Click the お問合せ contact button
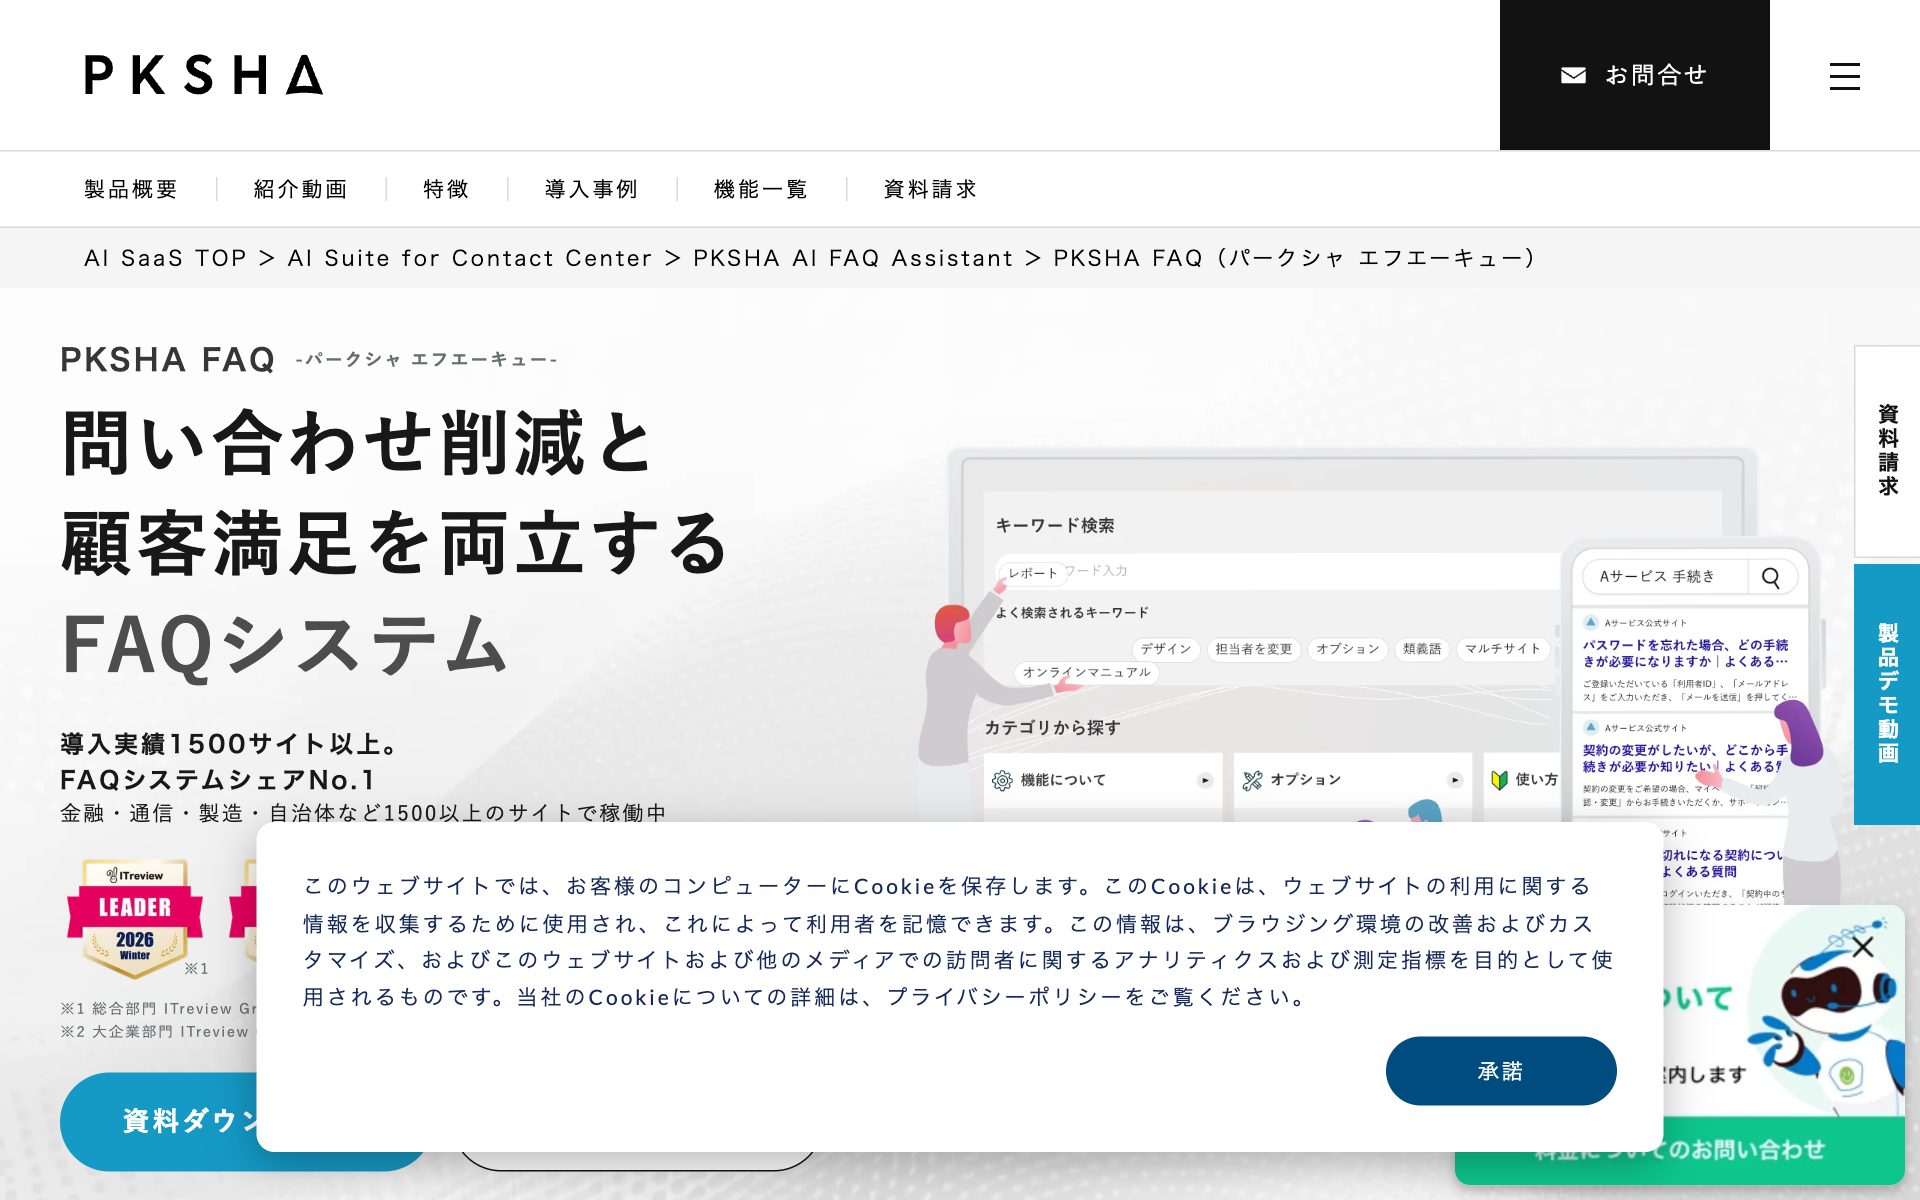The width and height of the screenshot is (1920, 1200). click(x=1634, y=75)
